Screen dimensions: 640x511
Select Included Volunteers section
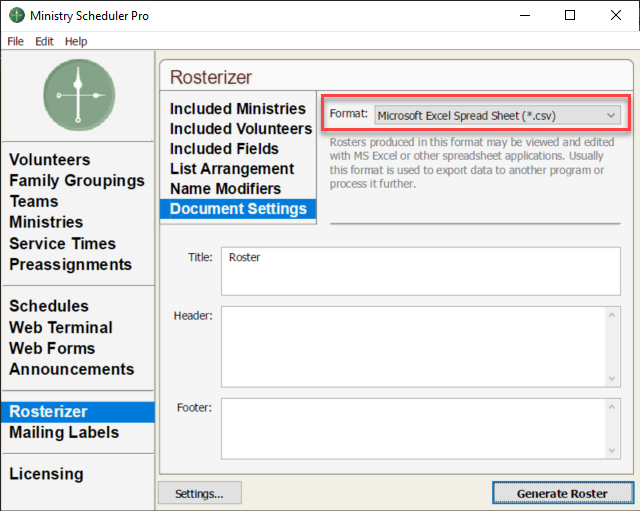click(240, 129)
